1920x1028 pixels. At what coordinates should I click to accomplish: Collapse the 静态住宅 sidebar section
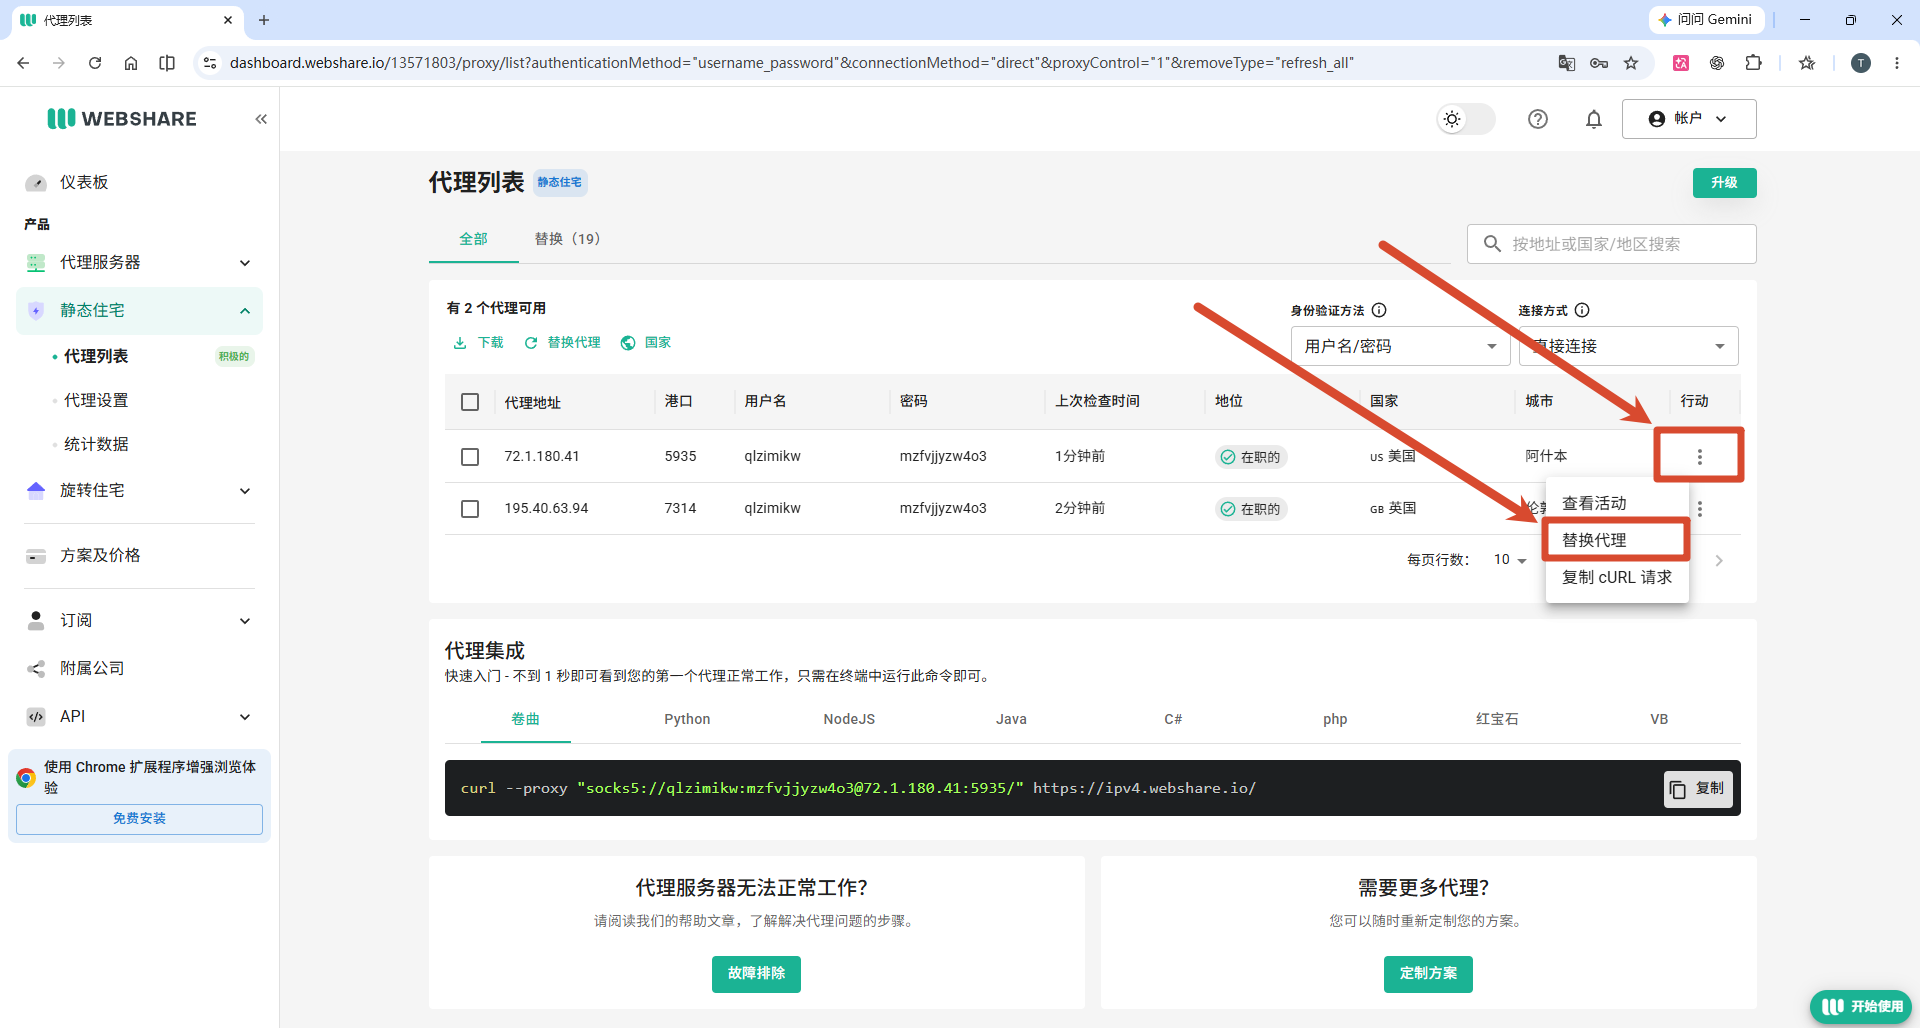click(x=139, y=310)
